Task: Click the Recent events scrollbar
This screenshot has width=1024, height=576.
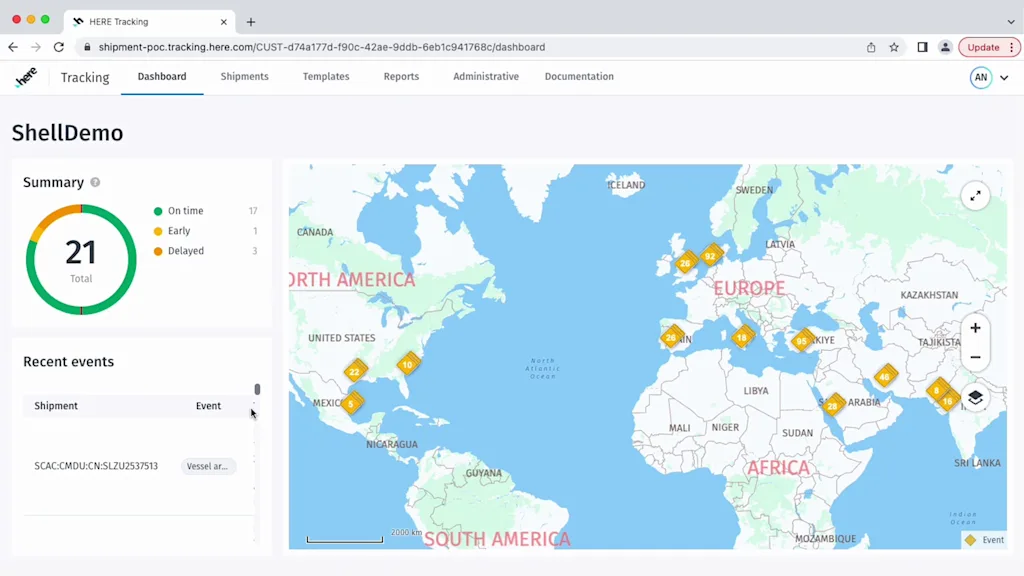Action: pos(258,388)
